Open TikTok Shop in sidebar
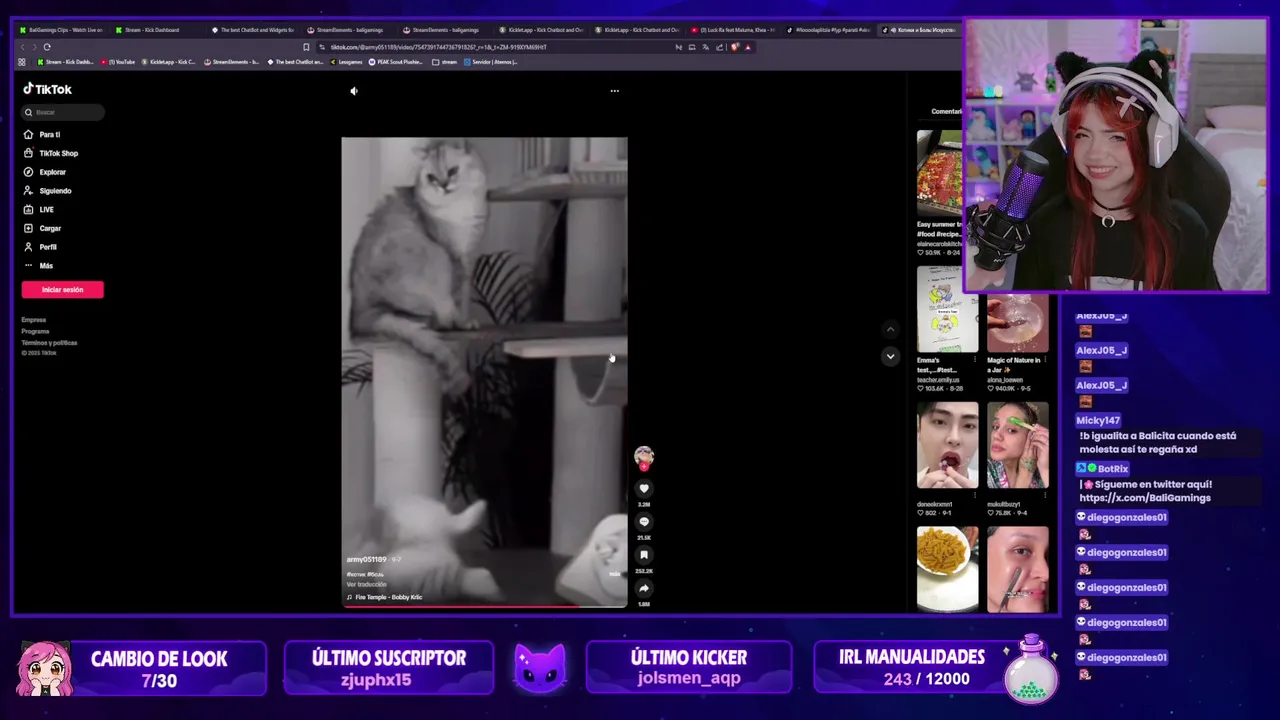 (x=50, y=153)
